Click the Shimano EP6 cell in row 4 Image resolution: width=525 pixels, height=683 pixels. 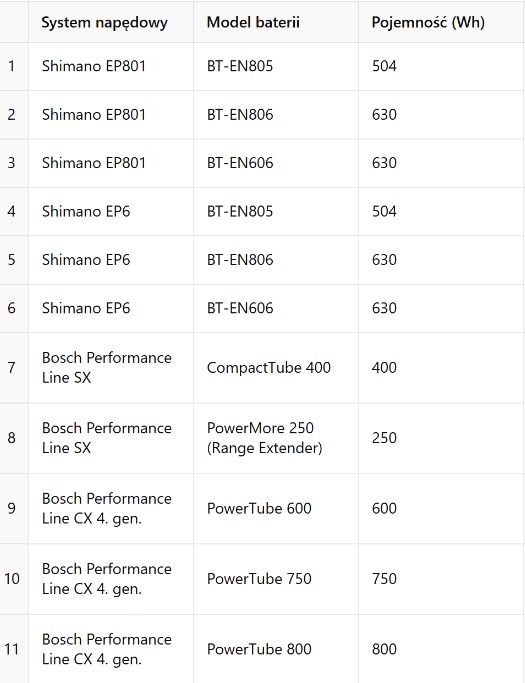pos(111,212)
